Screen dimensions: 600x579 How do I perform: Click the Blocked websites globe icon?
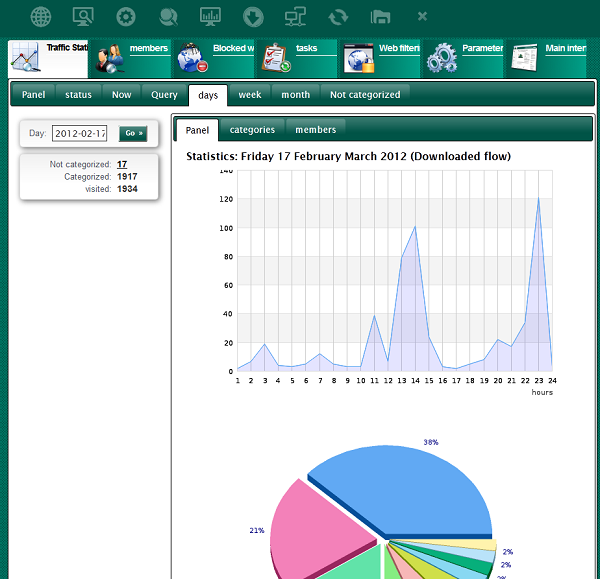(x=192, y=58)
